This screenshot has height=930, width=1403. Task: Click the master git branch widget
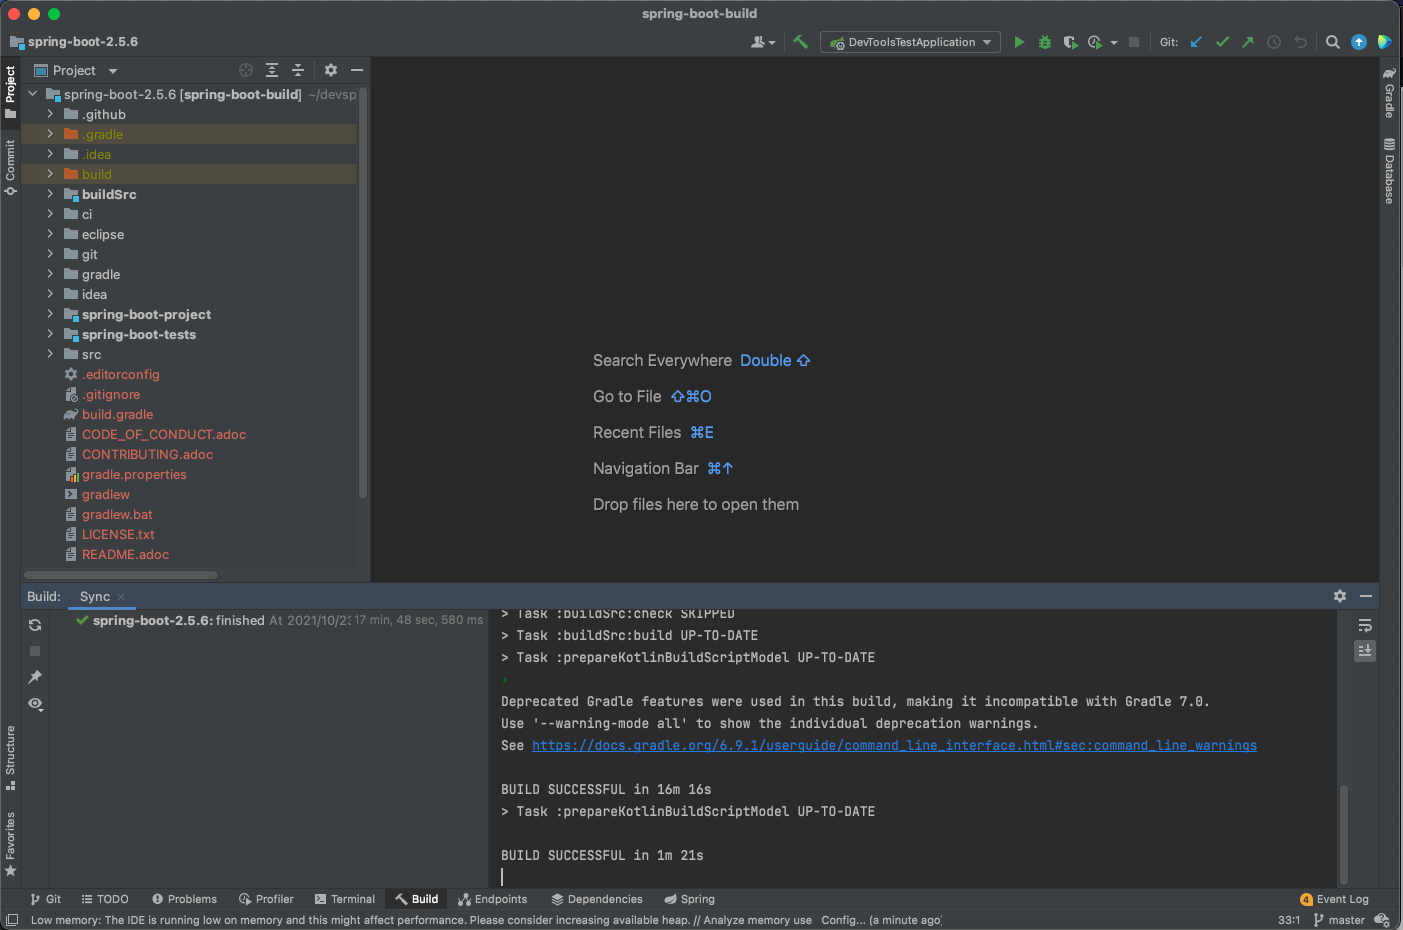[x=1339, y=920]
